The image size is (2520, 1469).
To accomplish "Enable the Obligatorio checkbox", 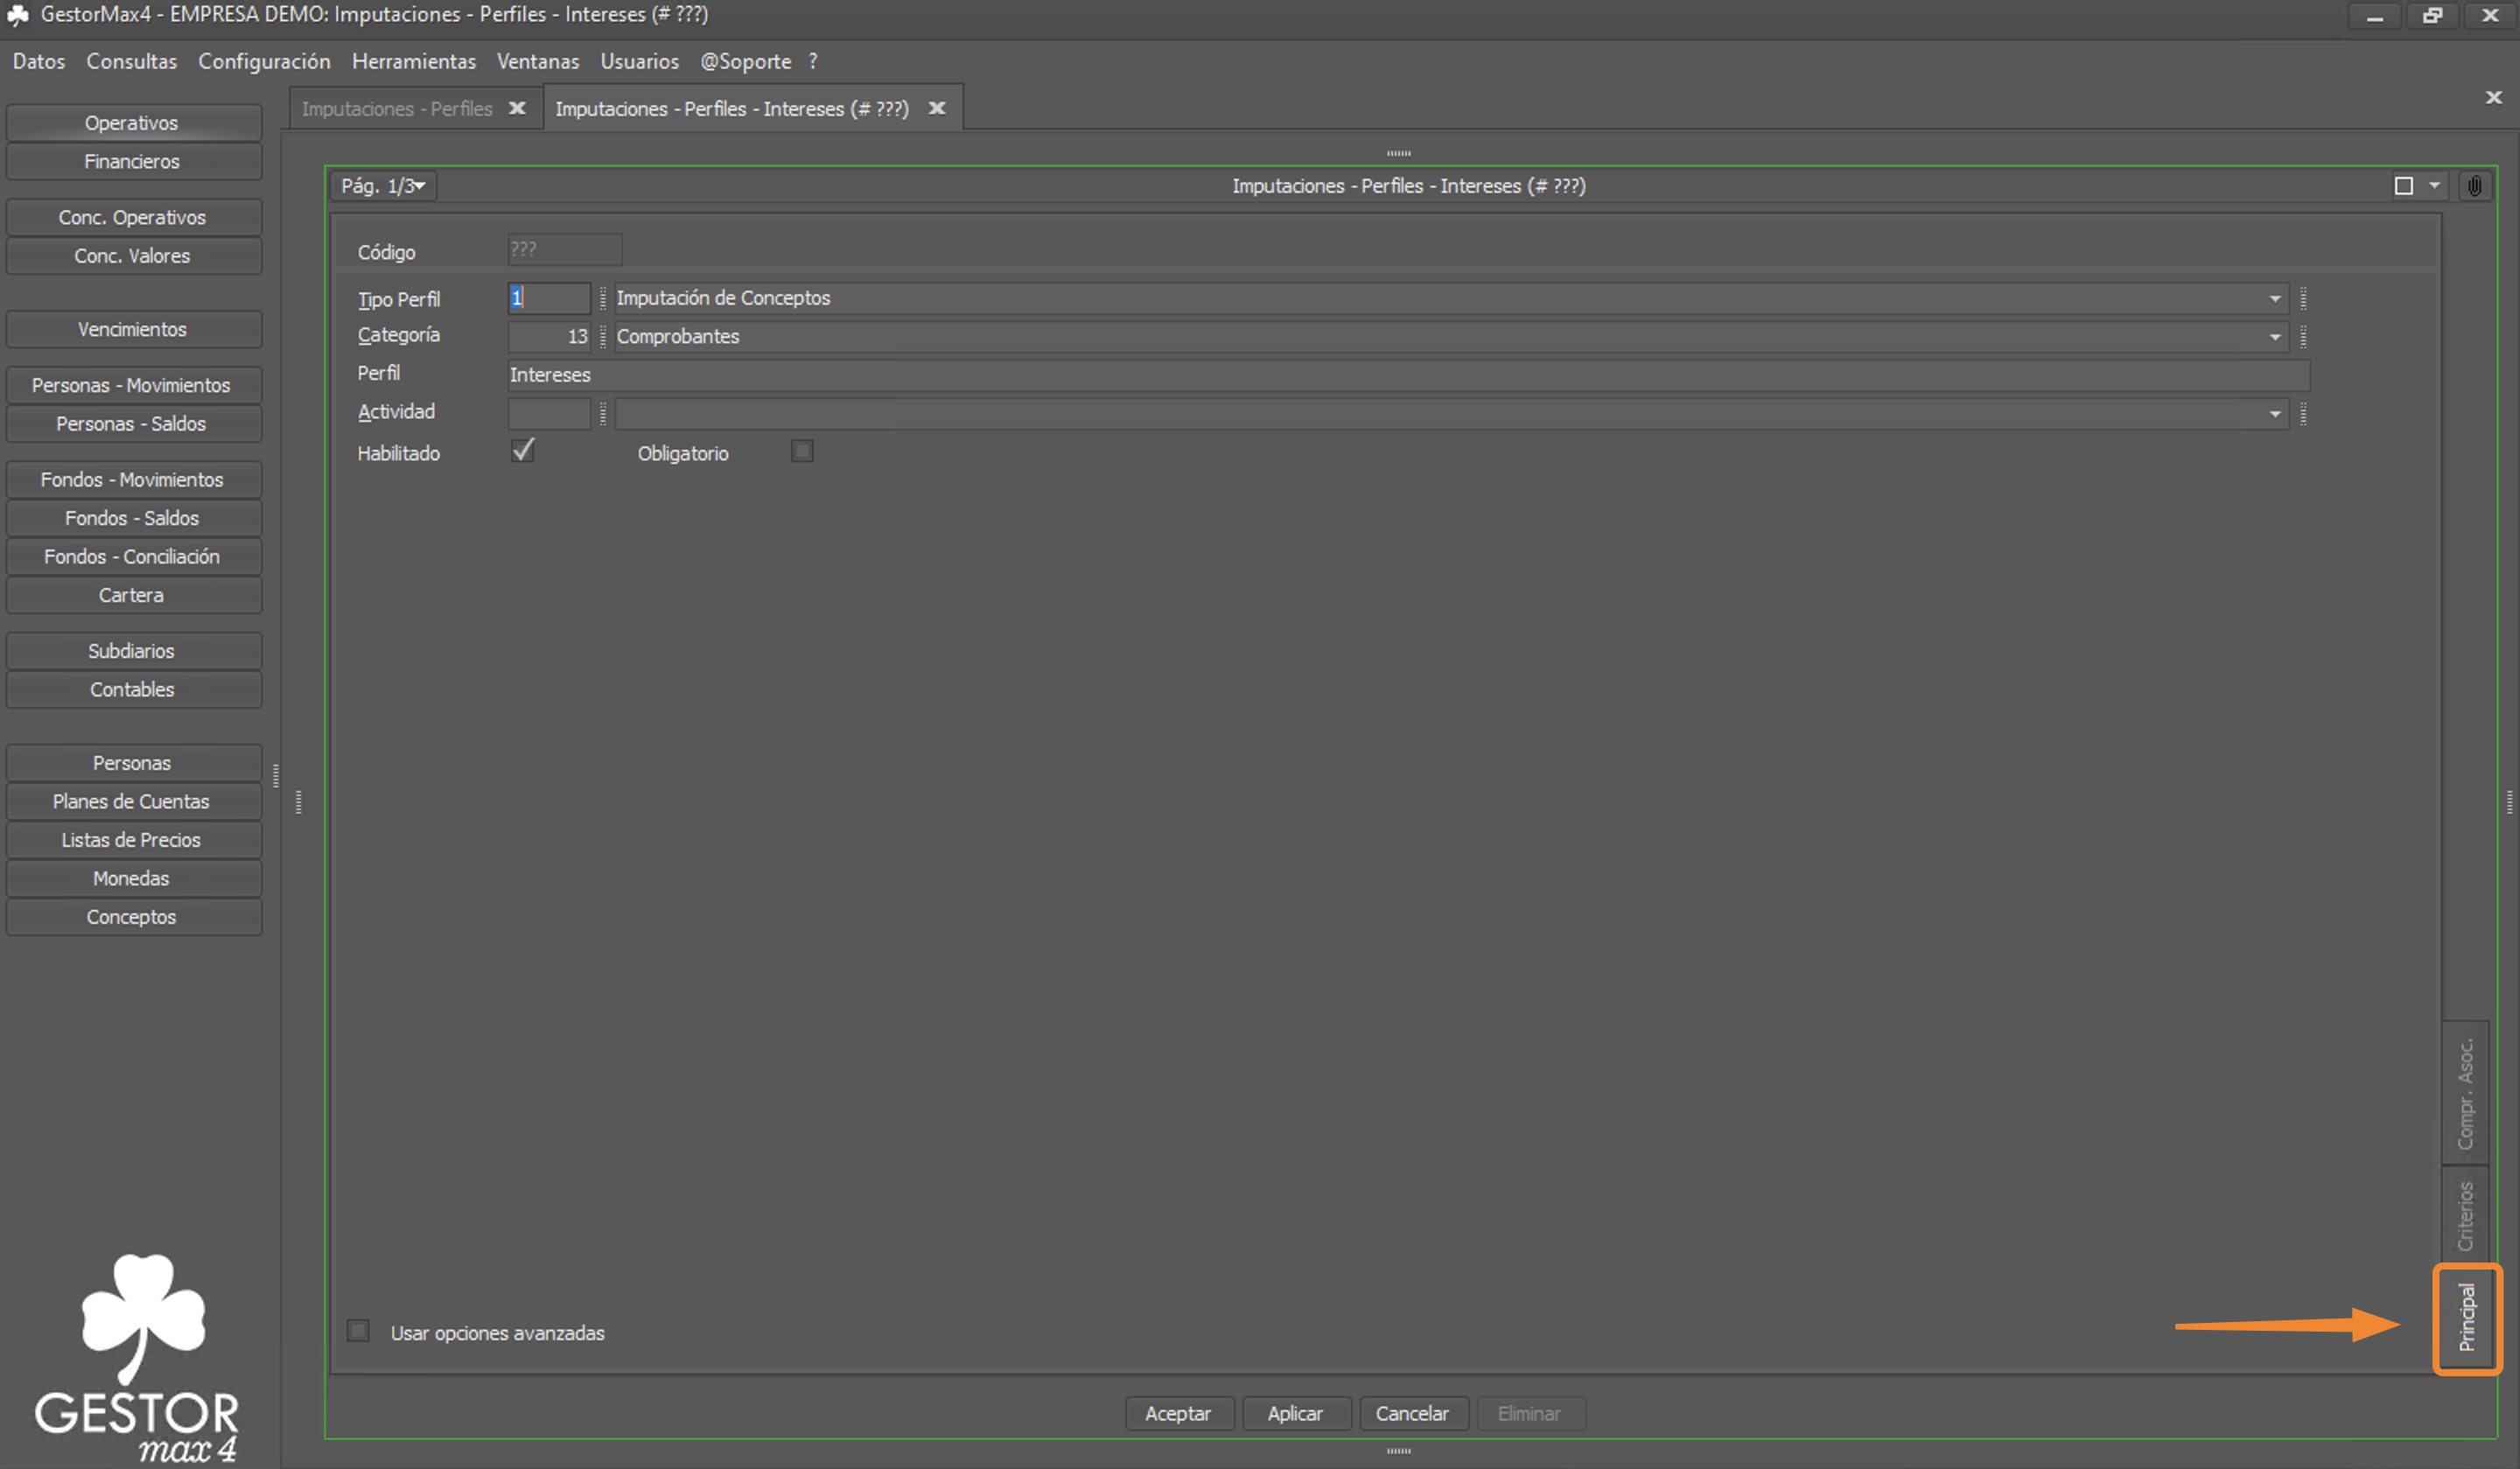I will 802,451.
